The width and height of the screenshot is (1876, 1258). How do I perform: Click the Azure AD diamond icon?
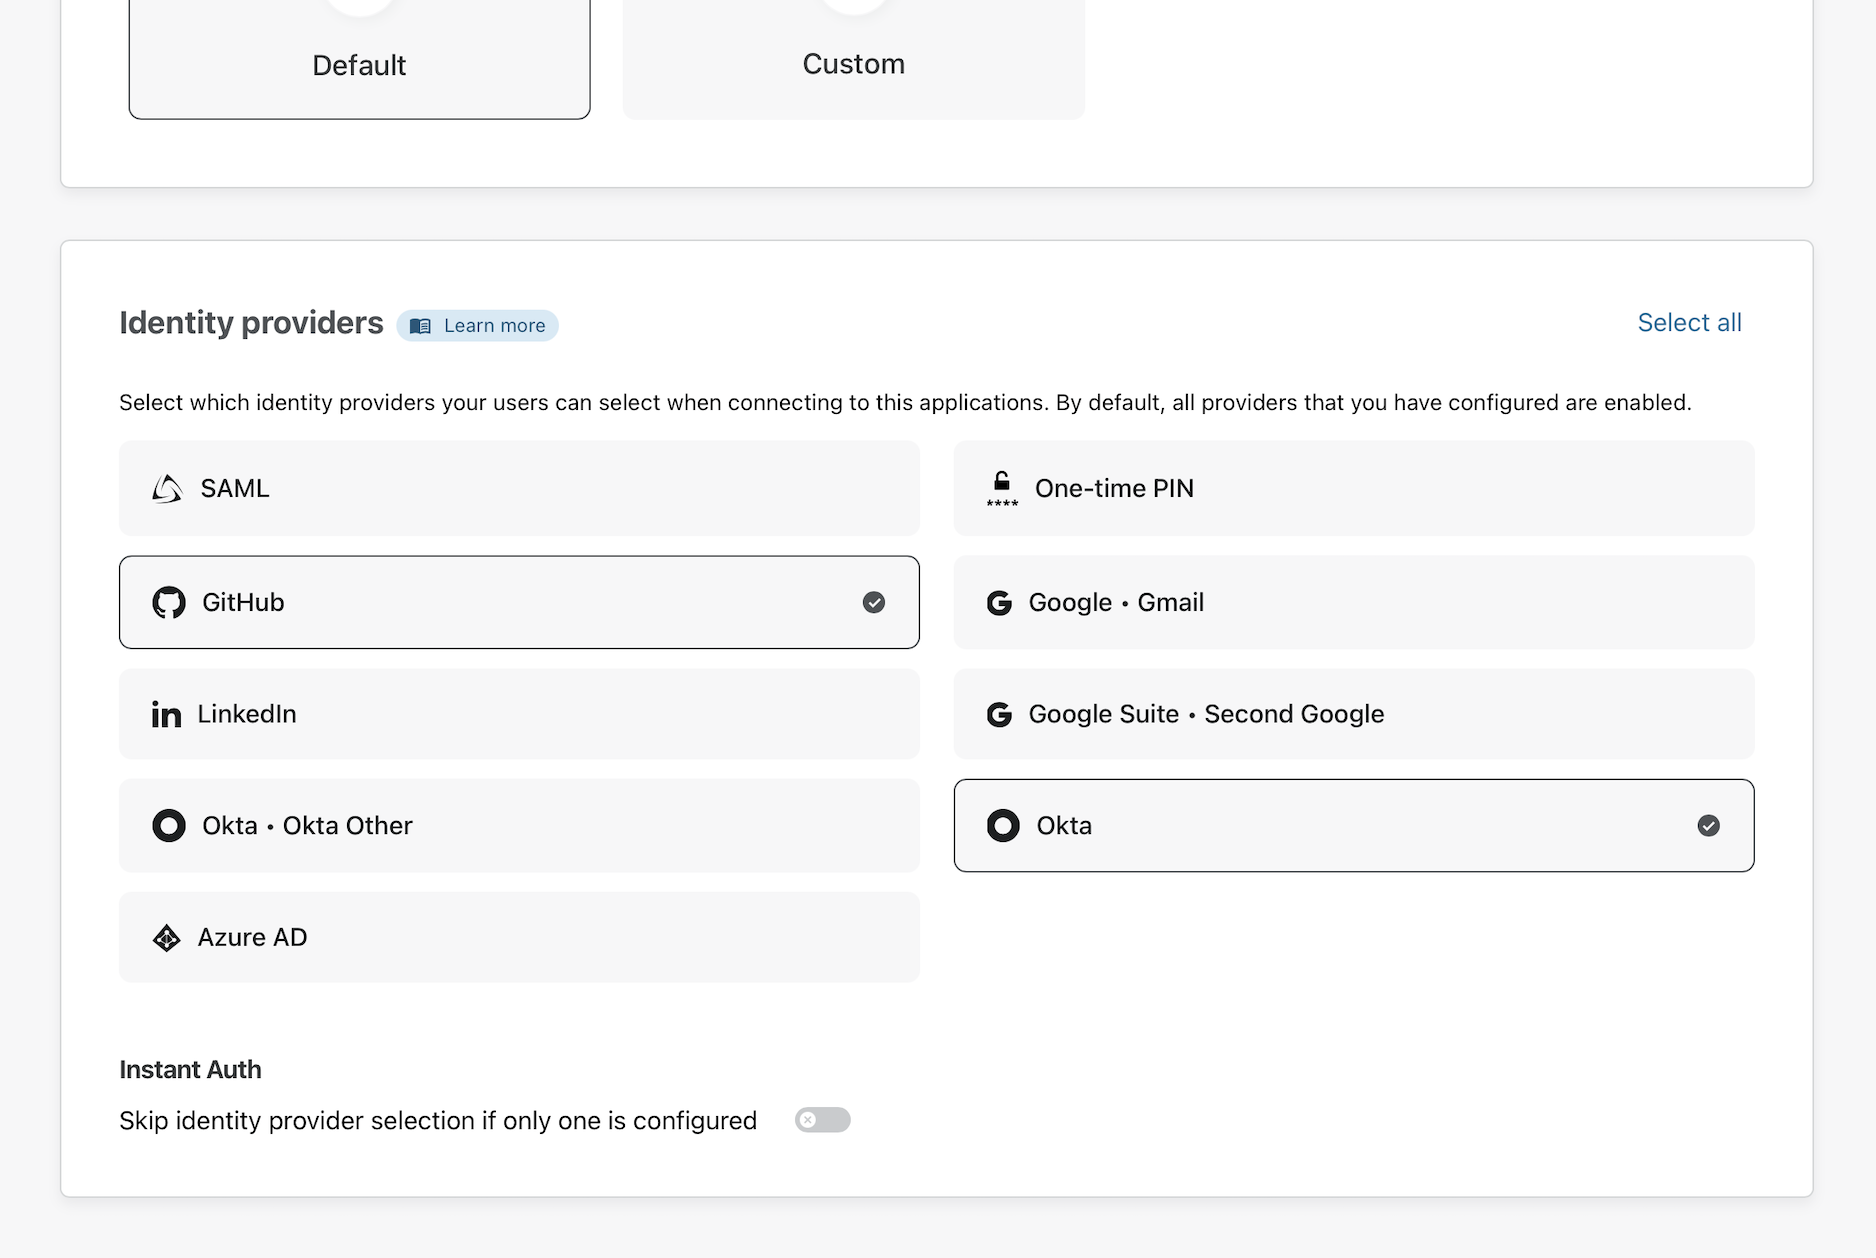[x=166, y=938]
